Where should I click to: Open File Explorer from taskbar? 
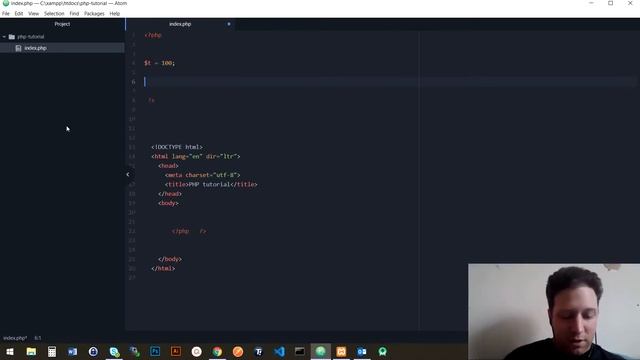click(31, 351)
